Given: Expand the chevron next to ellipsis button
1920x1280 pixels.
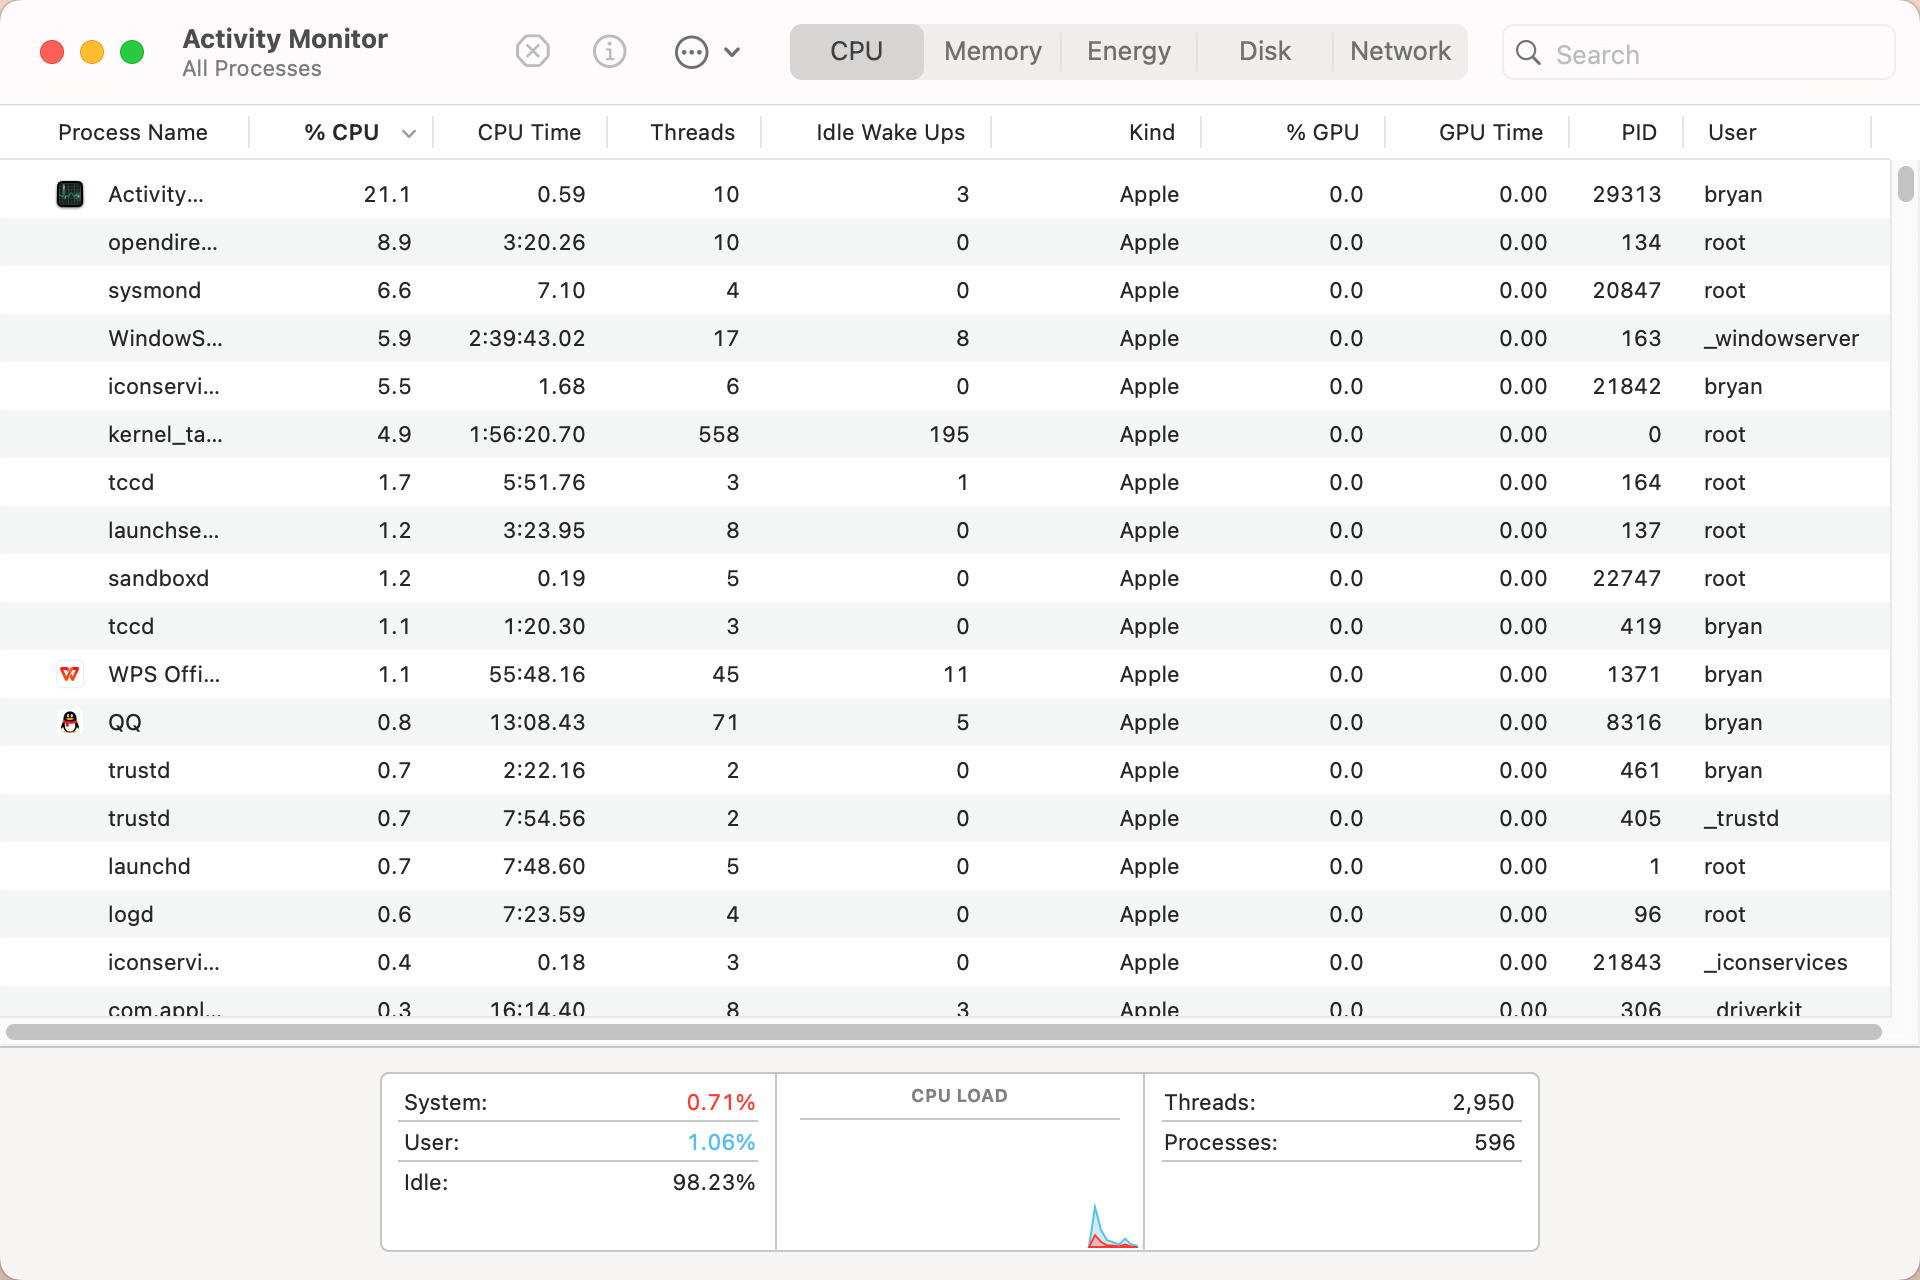Looking at the screenshot, I should (x=732, y=52).
